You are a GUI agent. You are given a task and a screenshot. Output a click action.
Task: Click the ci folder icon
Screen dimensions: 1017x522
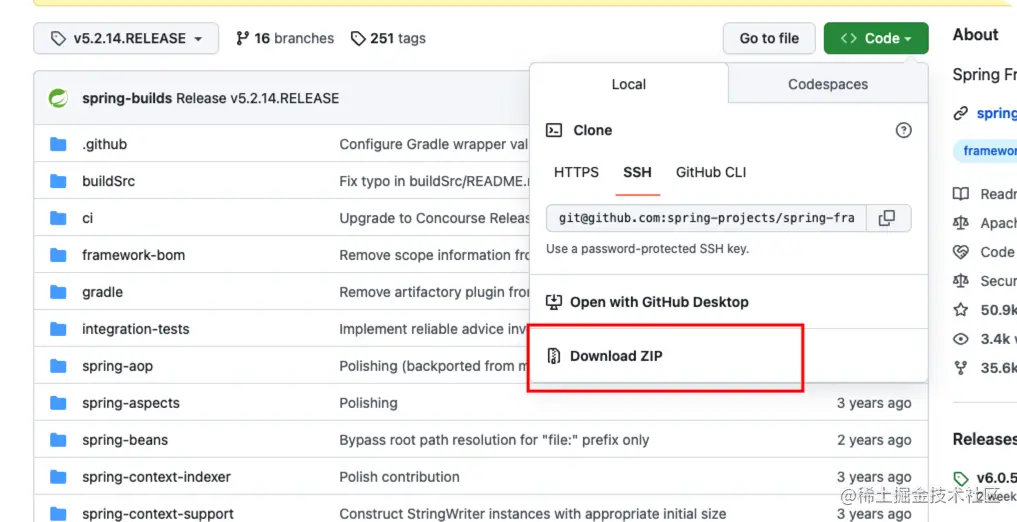coord(58,218)
